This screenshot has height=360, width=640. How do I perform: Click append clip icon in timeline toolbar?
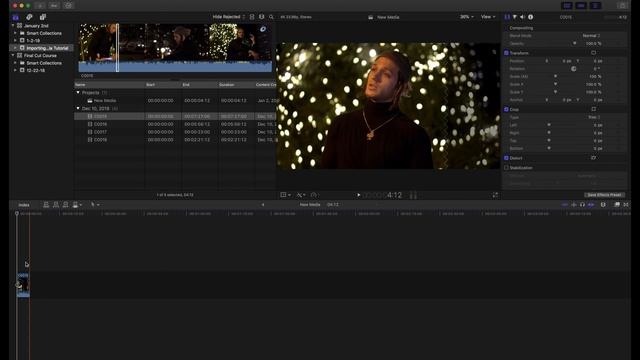[x=65, y=204]
